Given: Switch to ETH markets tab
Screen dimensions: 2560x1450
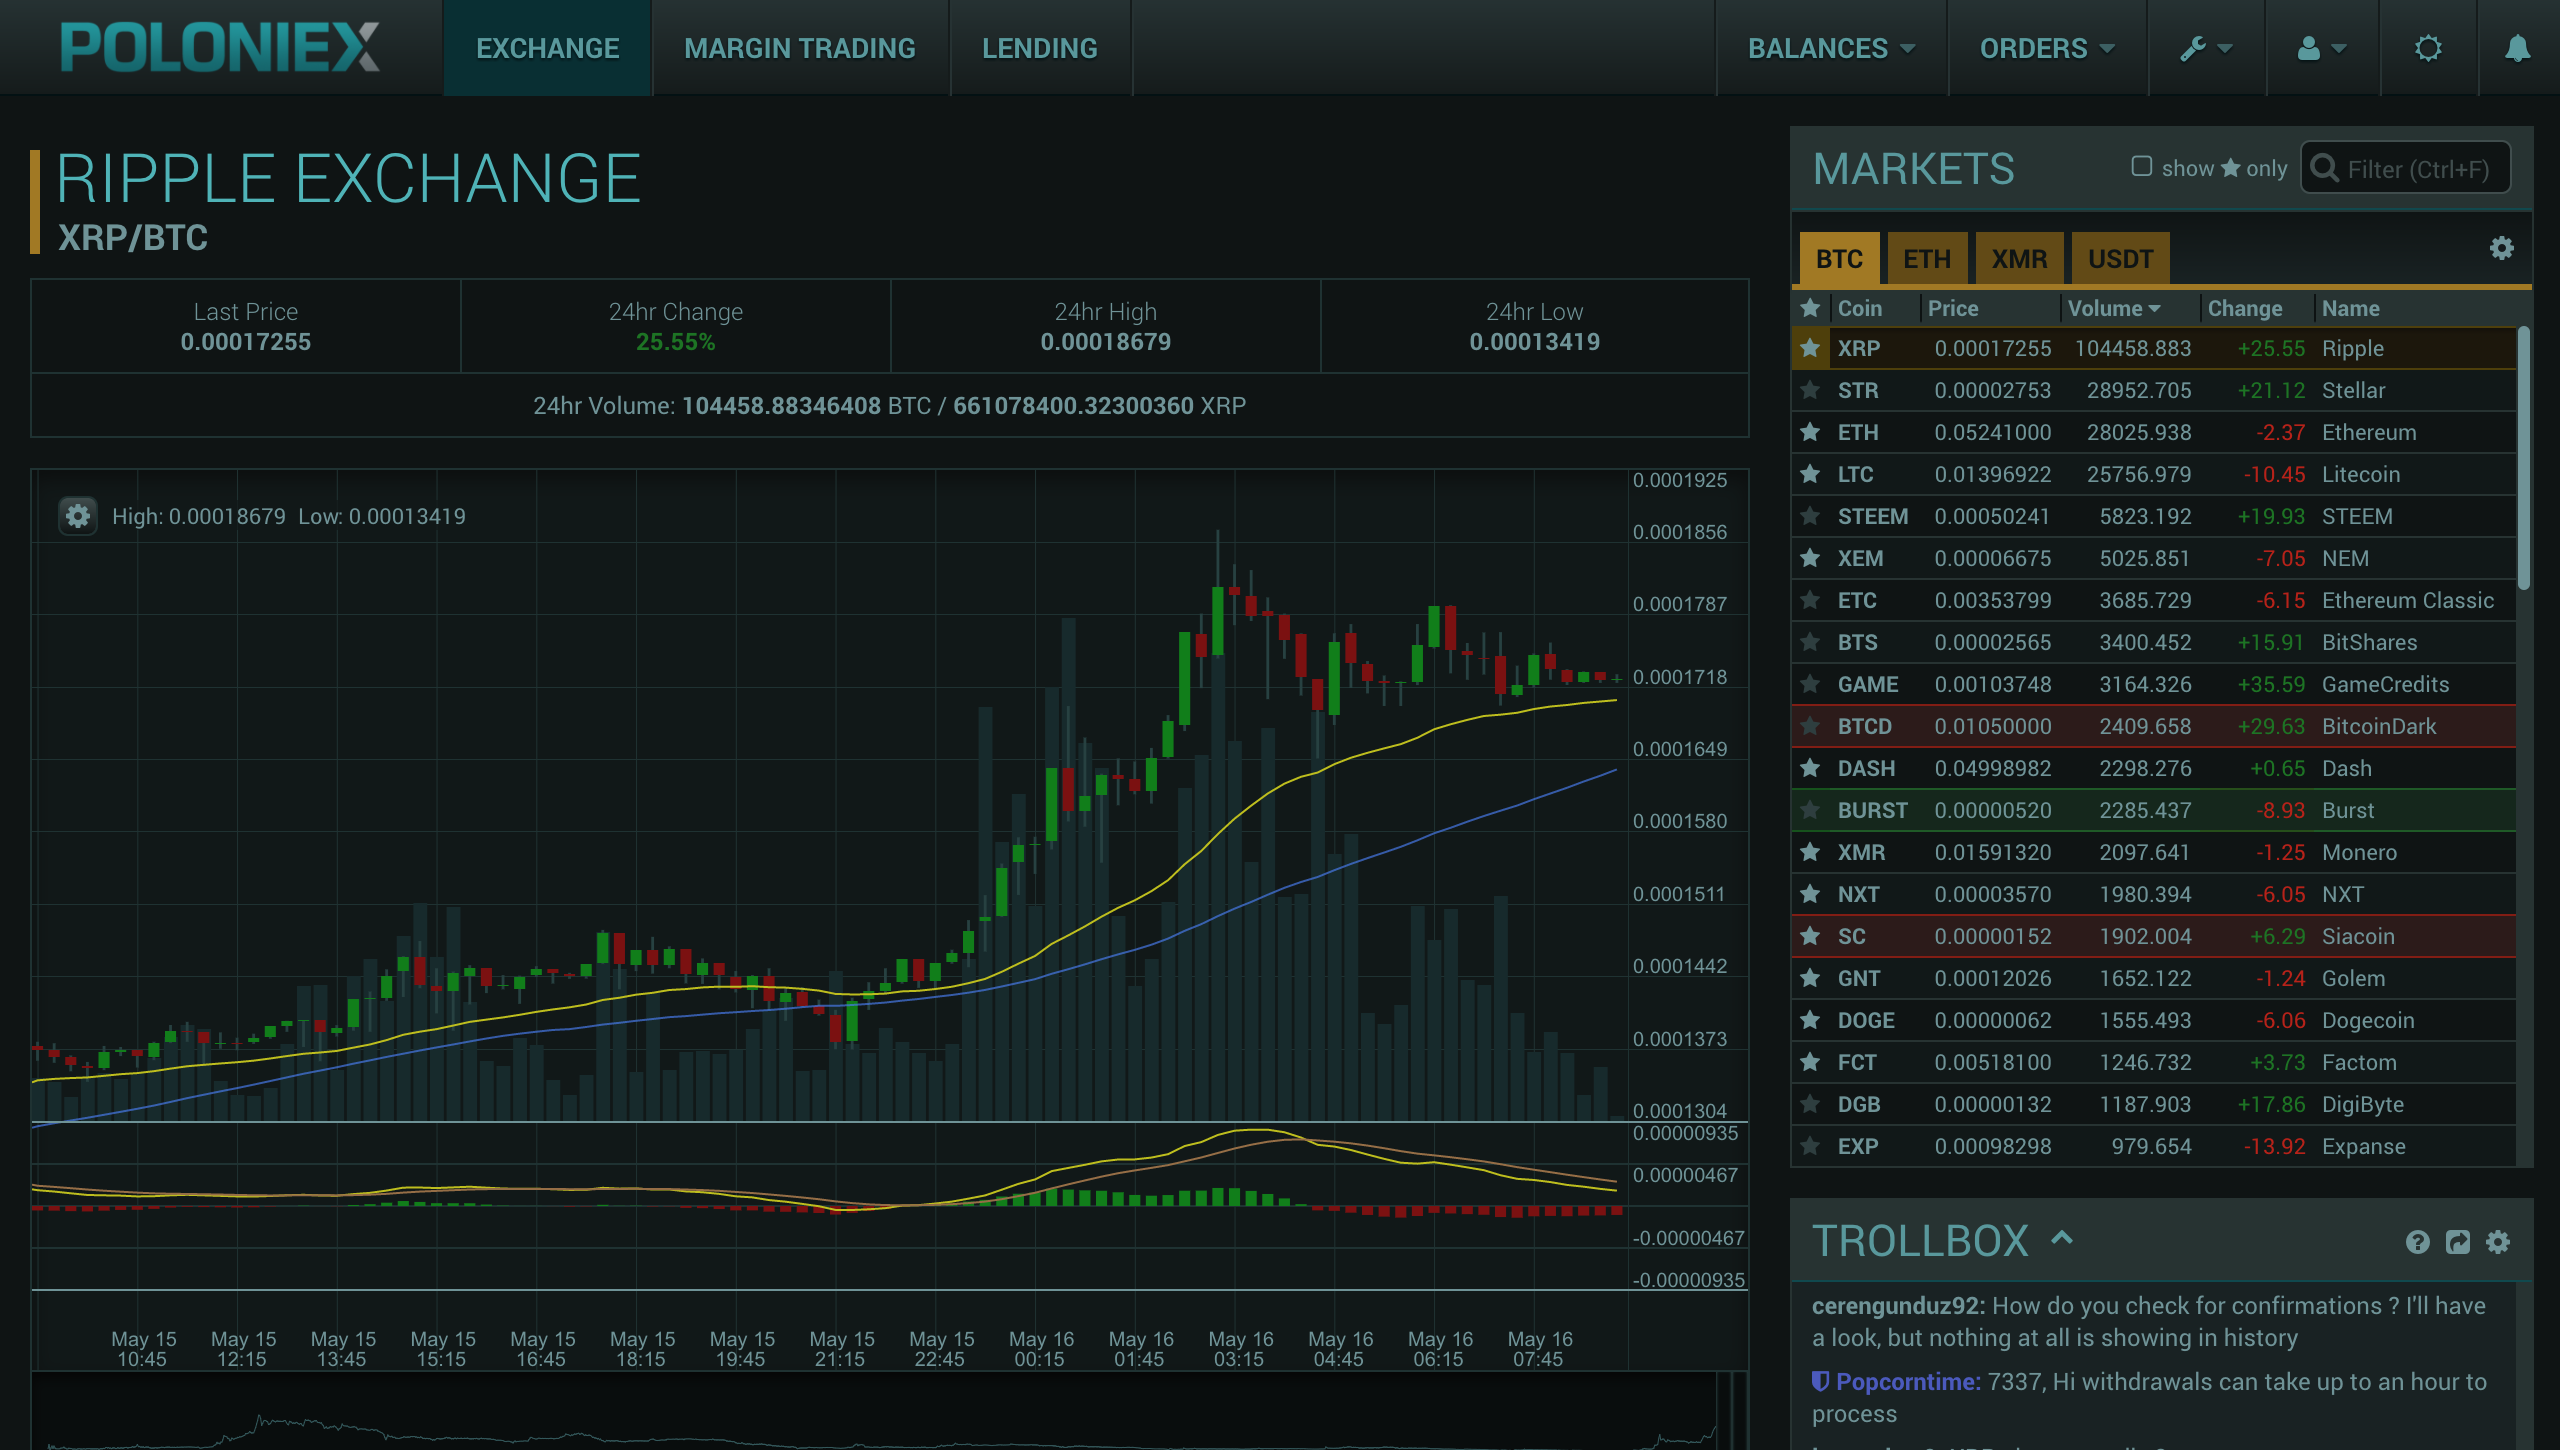Looking at the screenshot, I should (x=1927, y=259).
